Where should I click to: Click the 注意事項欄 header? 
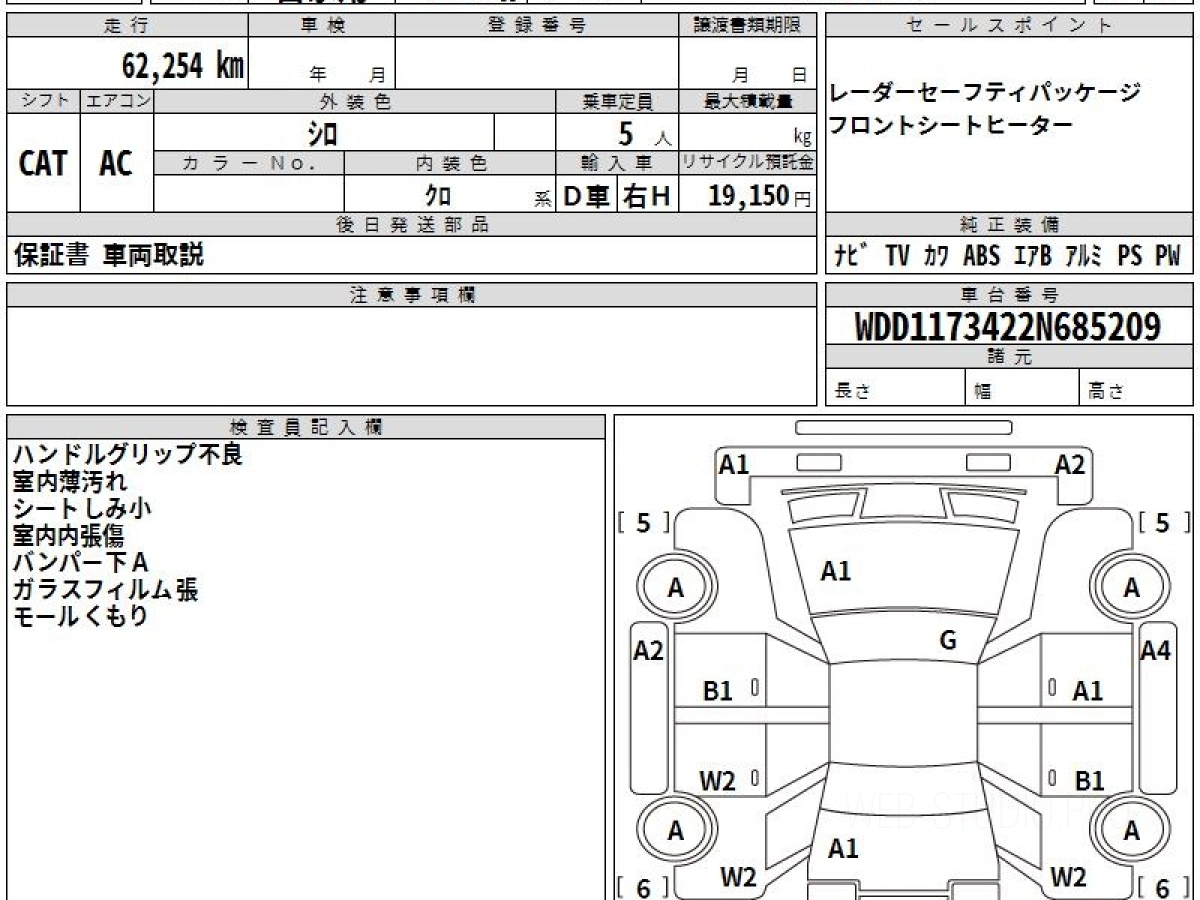[x=412, y=295]
